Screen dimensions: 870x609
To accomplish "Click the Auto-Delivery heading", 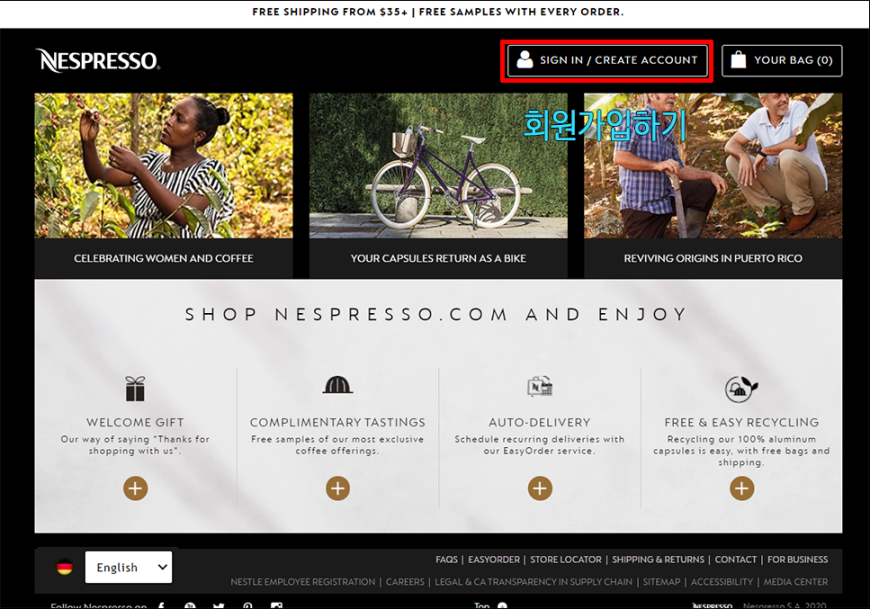I will coord(540,423).
